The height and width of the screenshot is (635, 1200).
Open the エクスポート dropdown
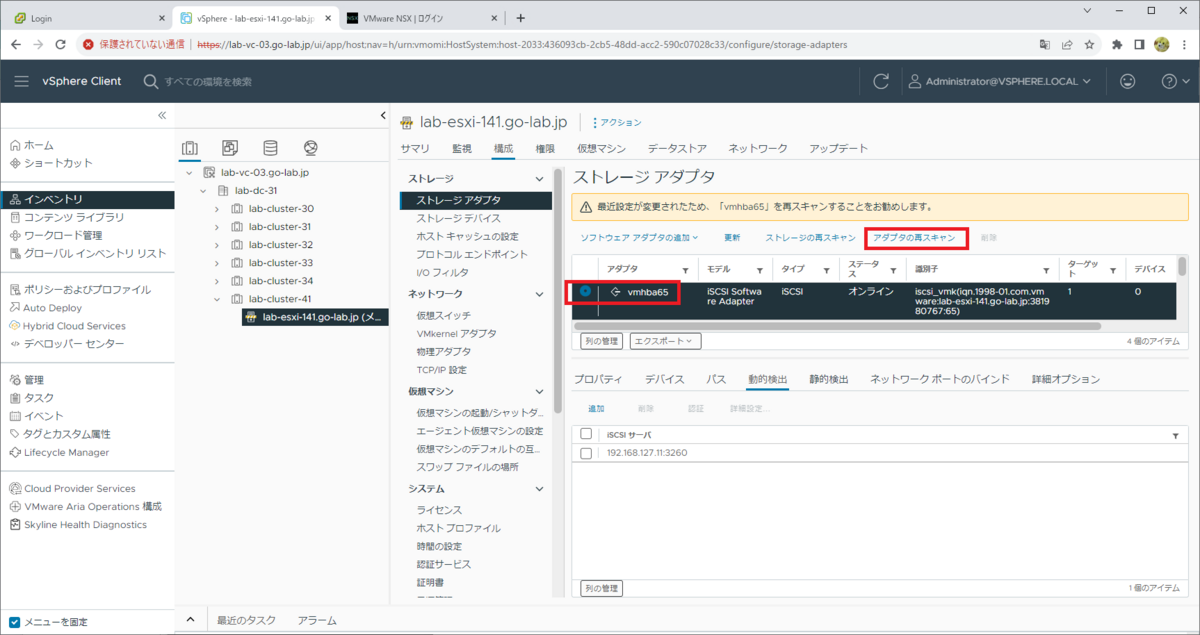[x=666, y=340]
